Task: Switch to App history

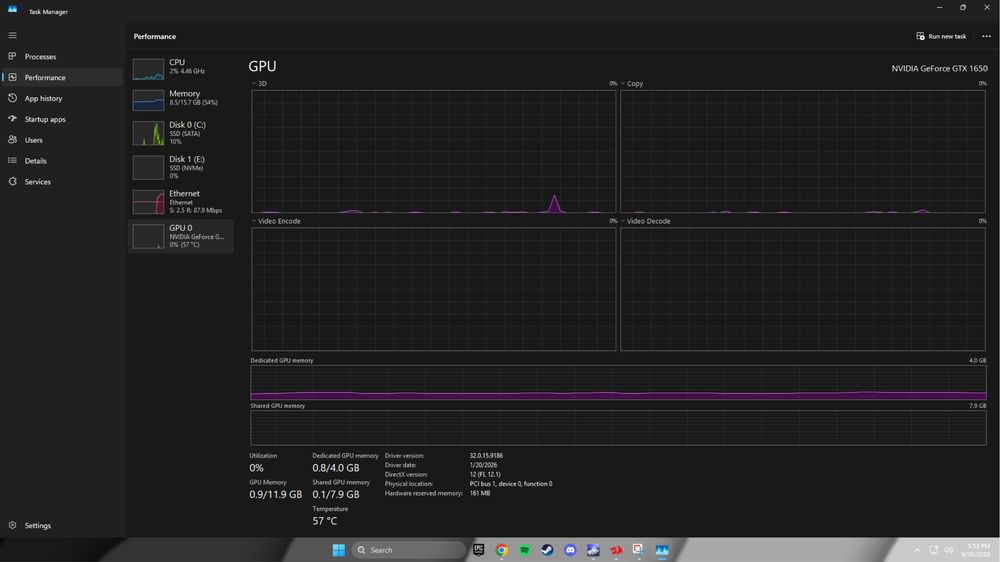Action: 62,98
